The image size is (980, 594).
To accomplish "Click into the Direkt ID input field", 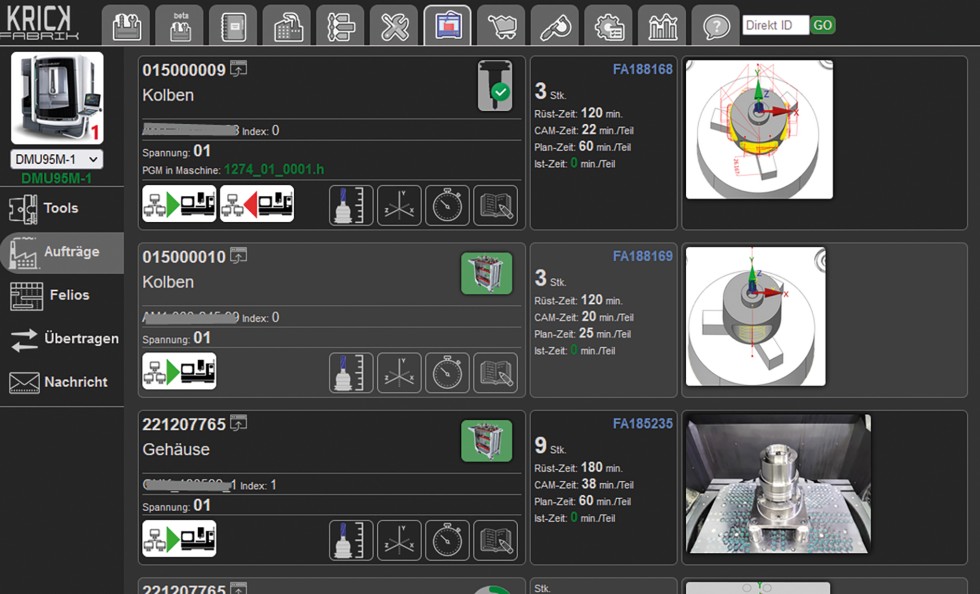I will coord(775,25).
